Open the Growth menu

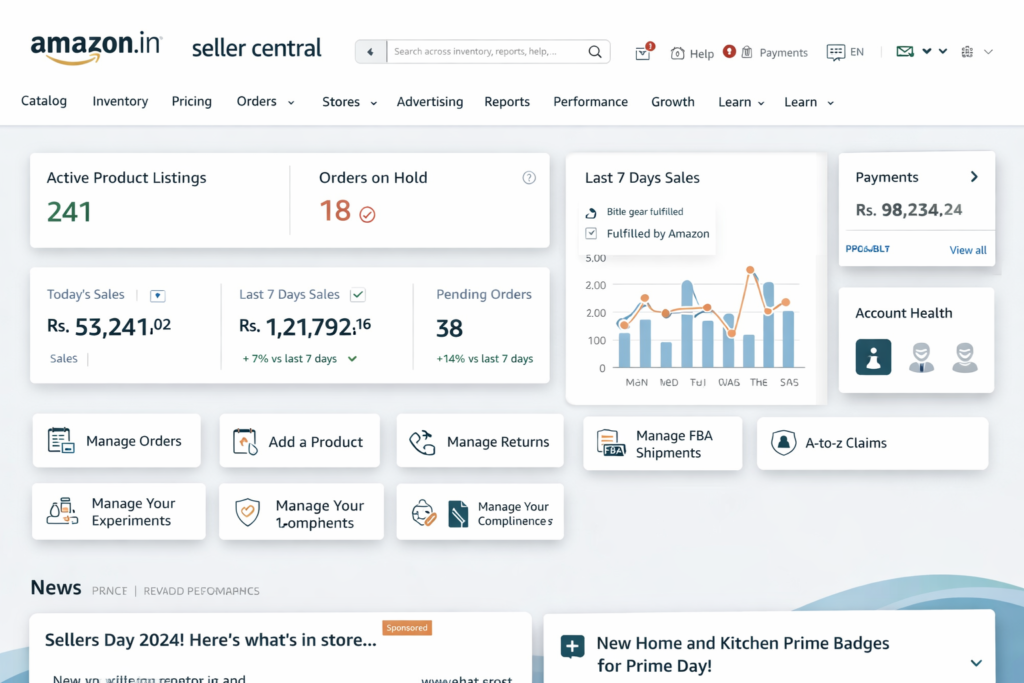(673, 102)
